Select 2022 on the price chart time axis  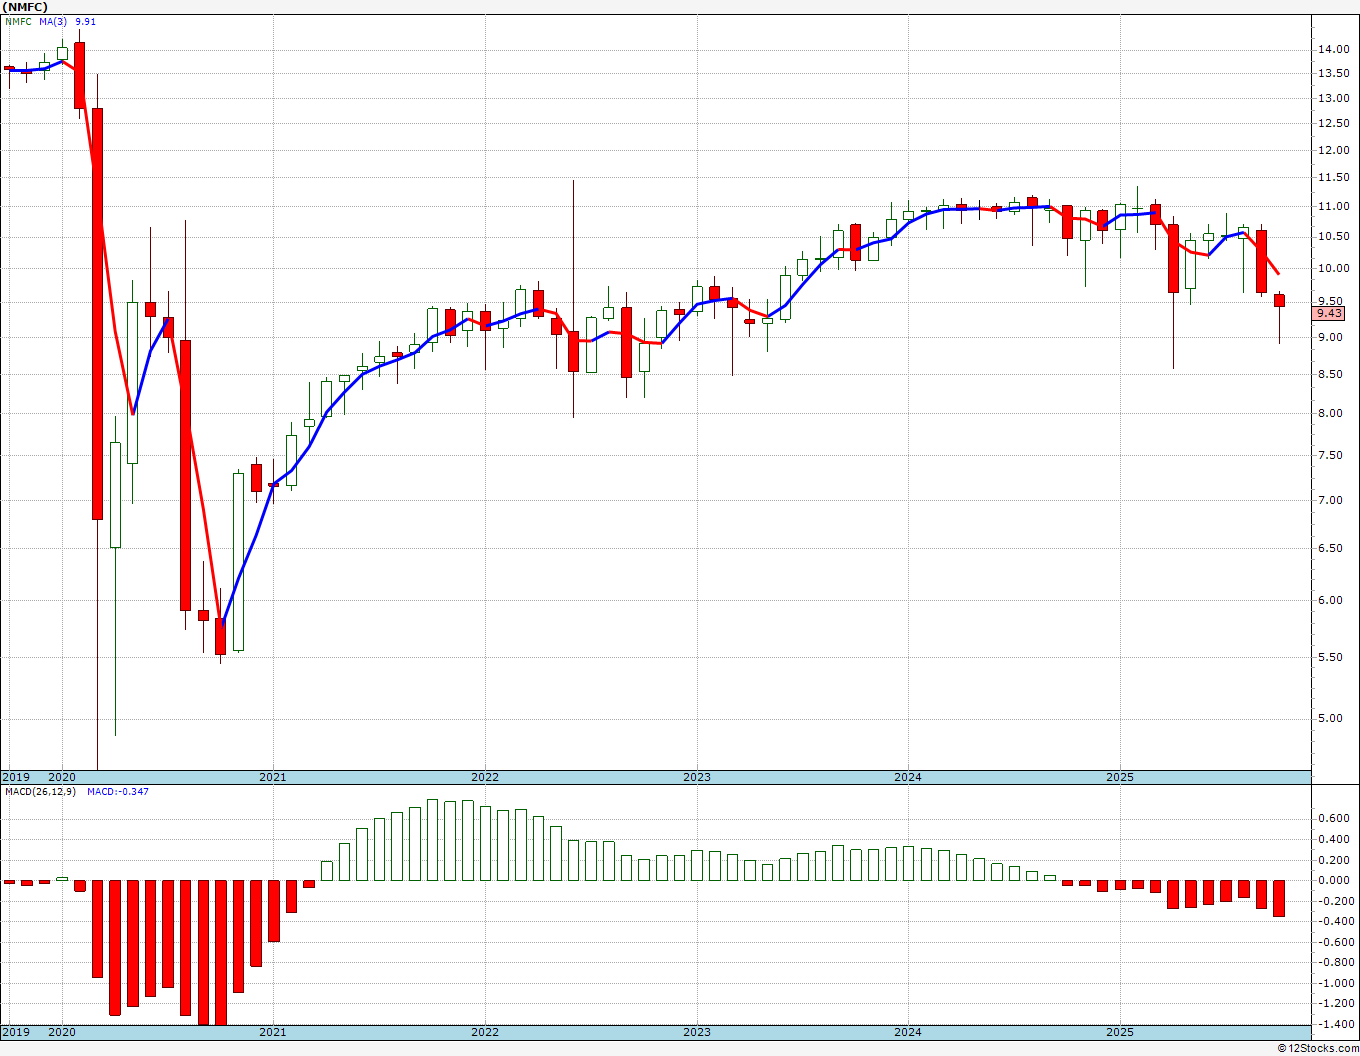(x=485, y=777)
